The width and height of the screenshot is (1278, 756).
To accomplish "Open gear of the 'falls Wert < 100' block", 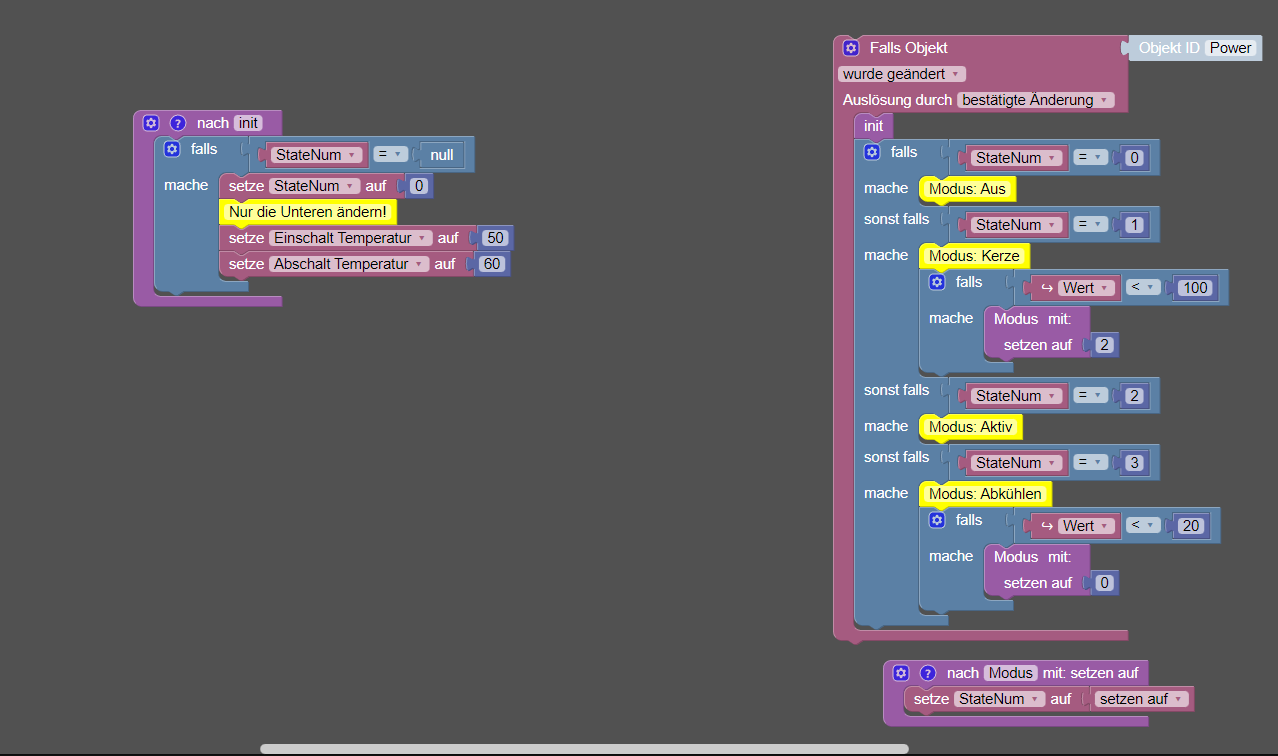I will pos(936,282).
